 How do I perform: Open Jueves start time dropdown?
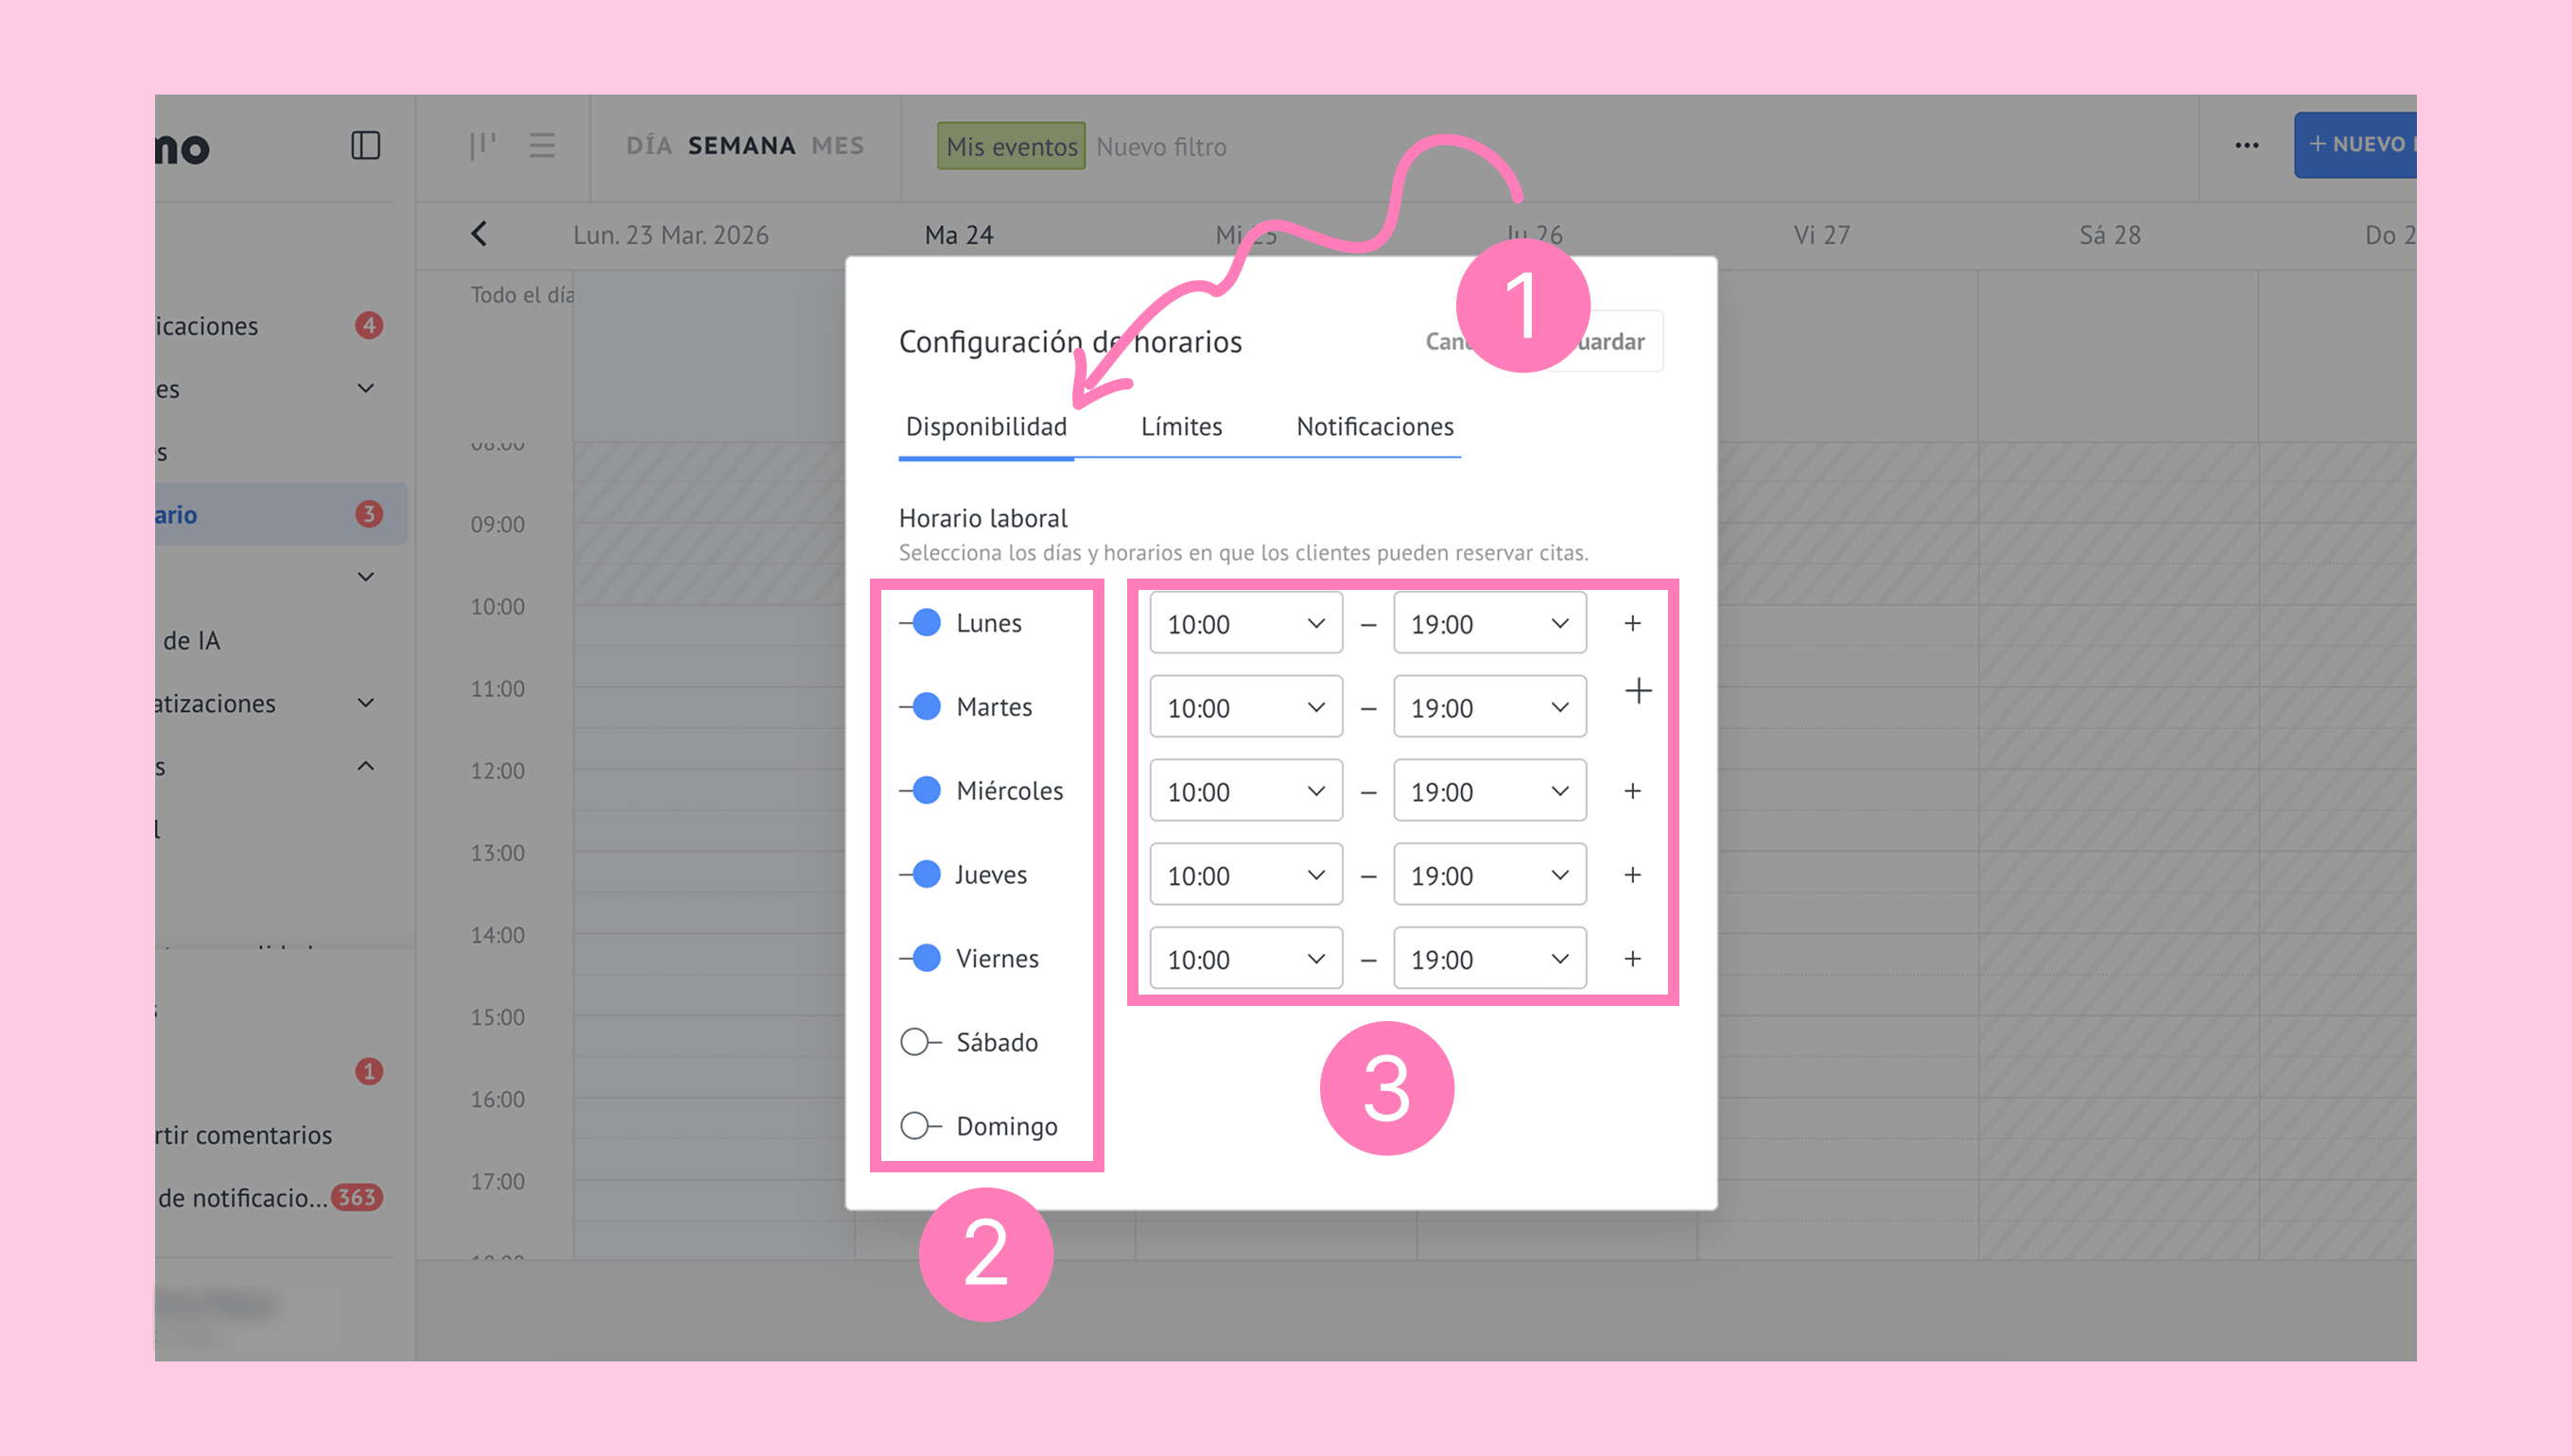[1245, 876]
